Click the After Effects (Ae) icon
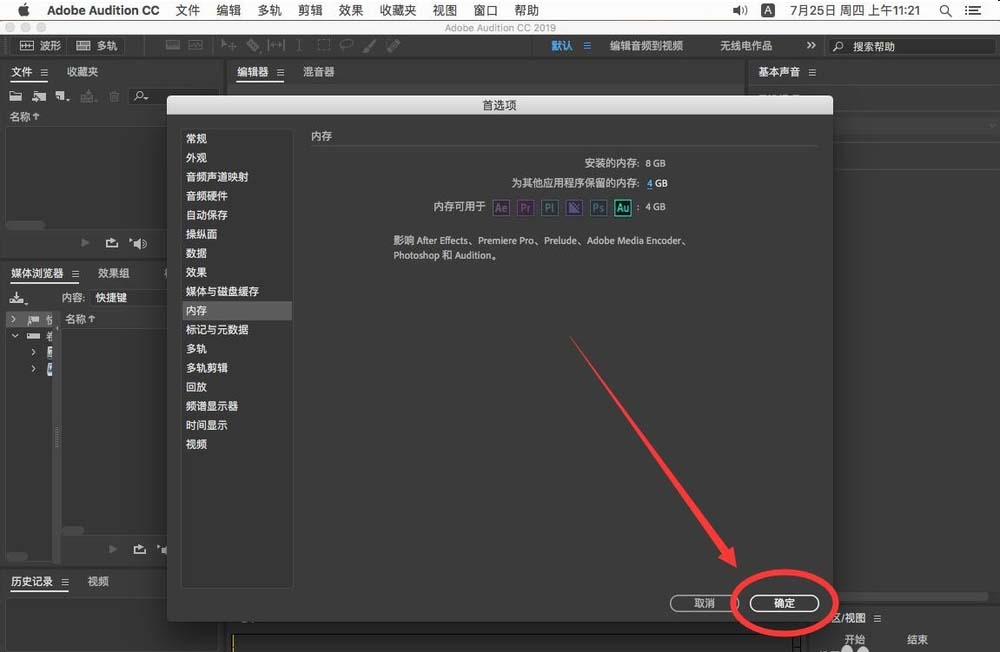This screenshot has height=652, width=1000. (x=501, y=207)
